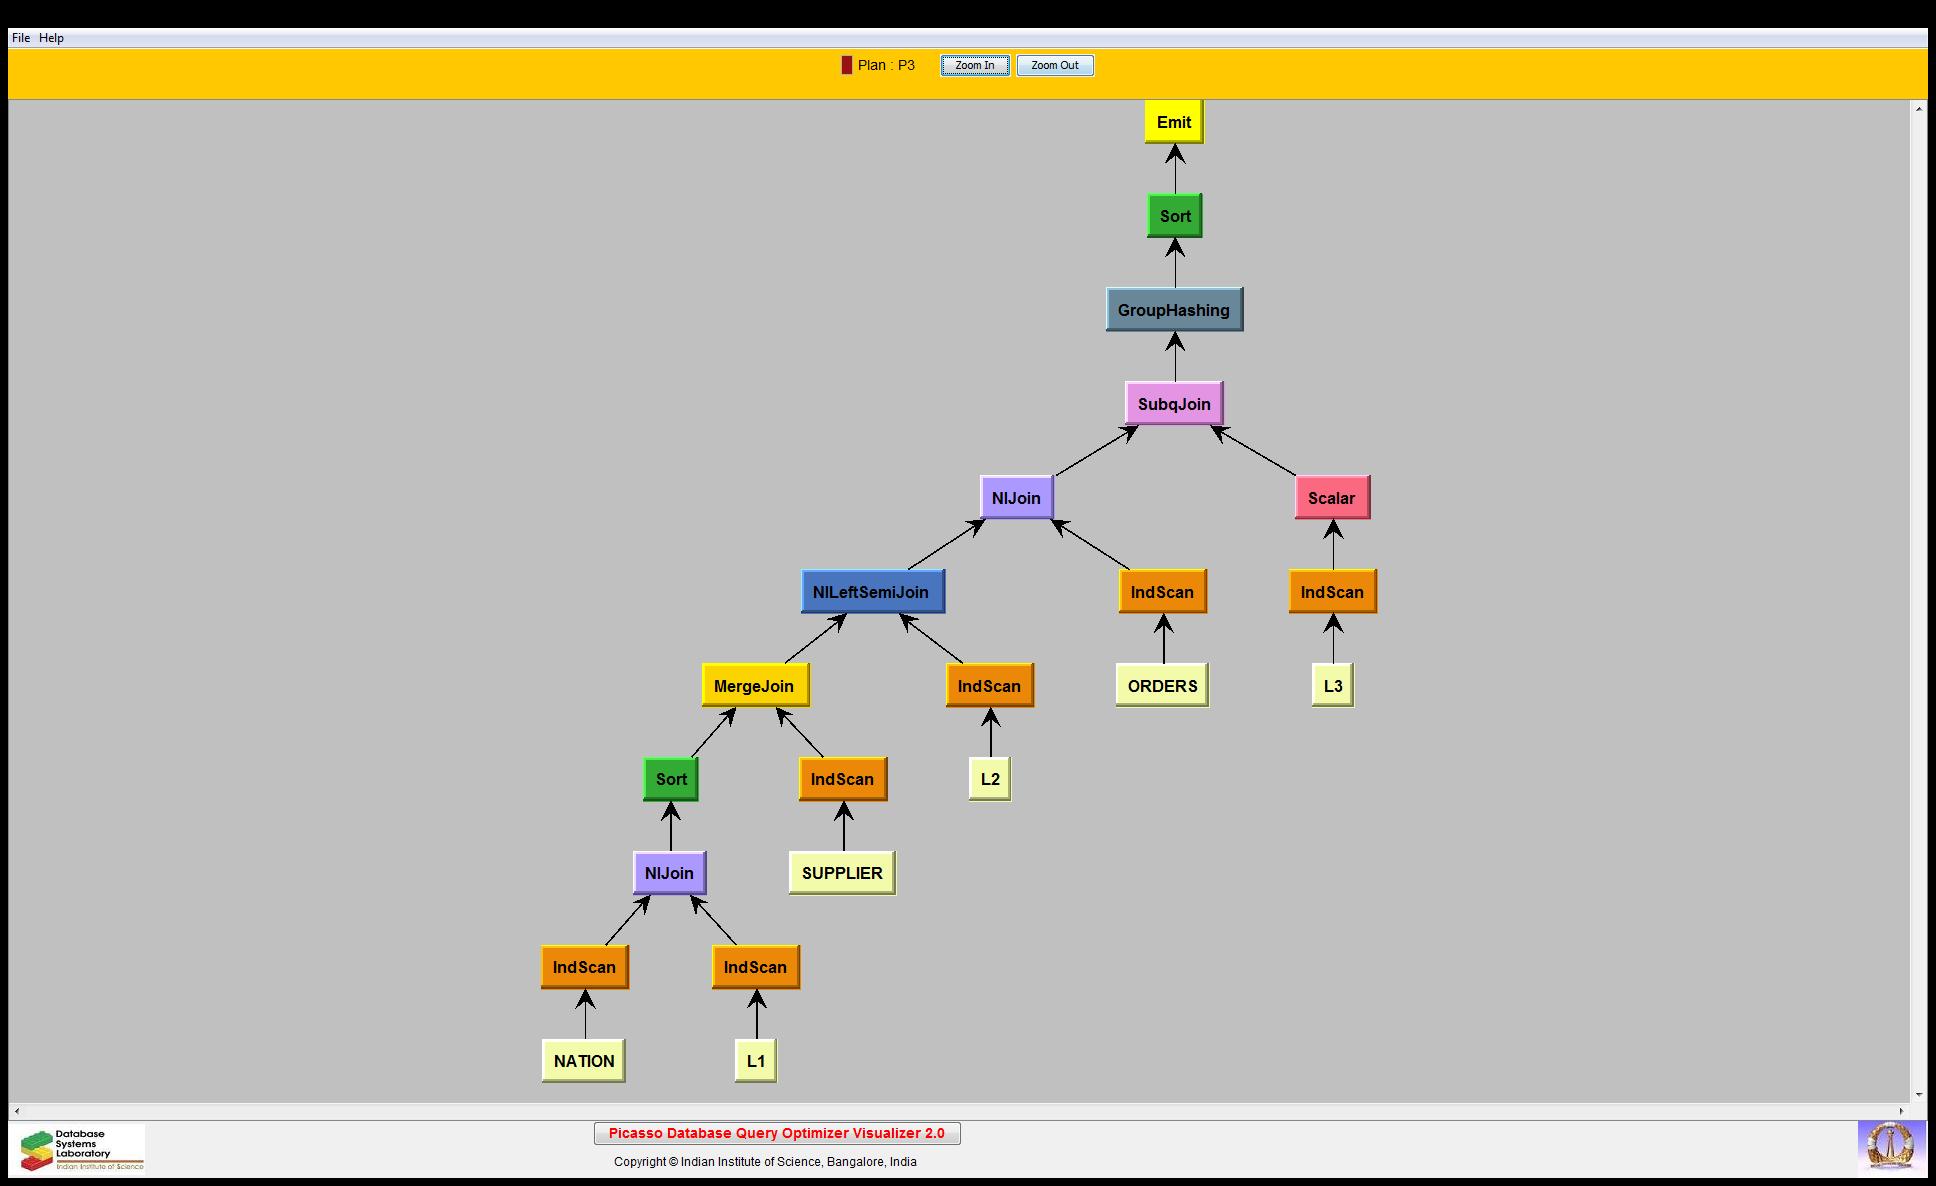Screen dimensions: 1936x1186
Task: Select the yellow Emit node
Action: point(1173,122)
